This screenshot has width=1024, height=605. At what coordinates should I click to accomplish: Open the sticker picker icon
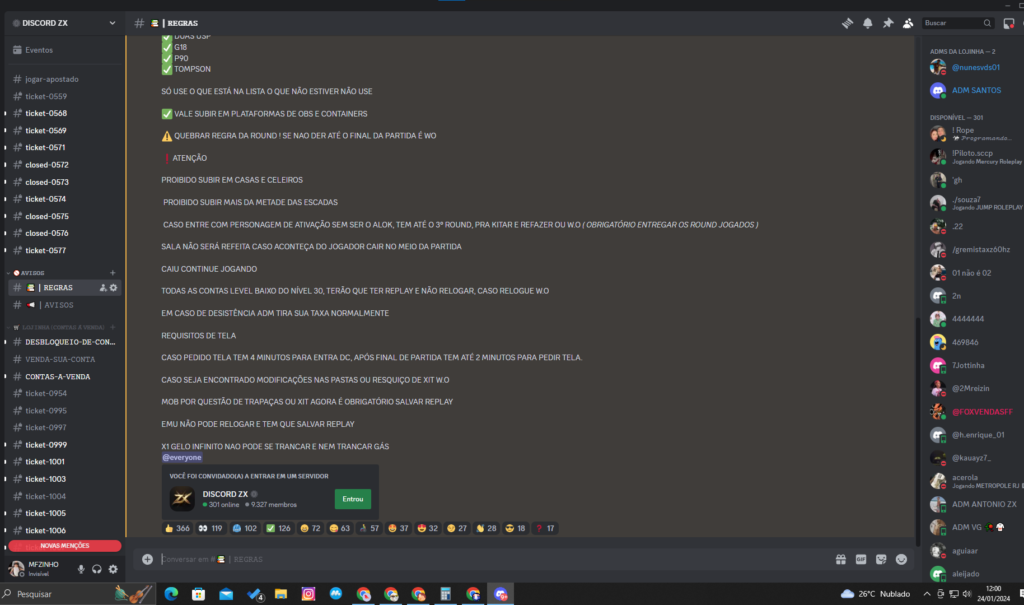(881, 559)
